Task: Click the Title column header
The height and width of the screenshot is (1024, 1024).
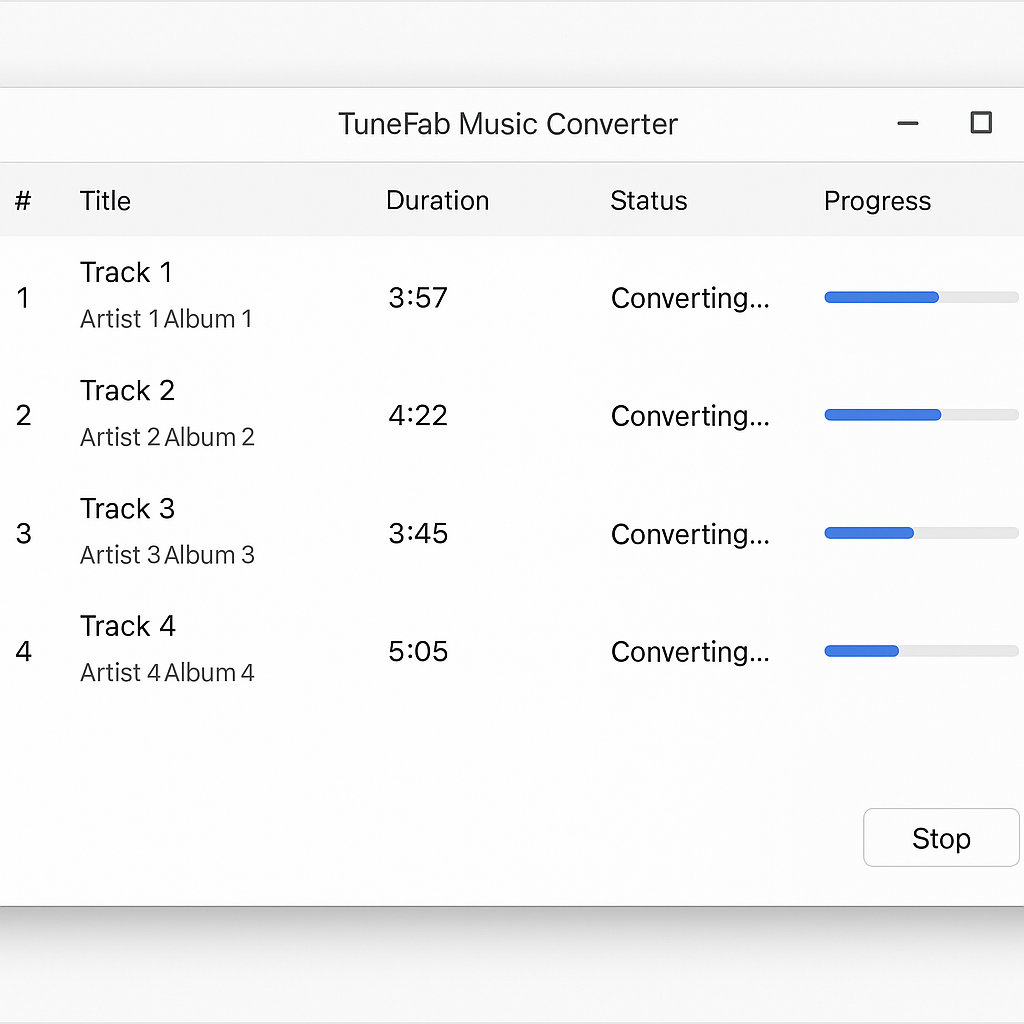Action: pyautogui.click(x=105, y=200)
